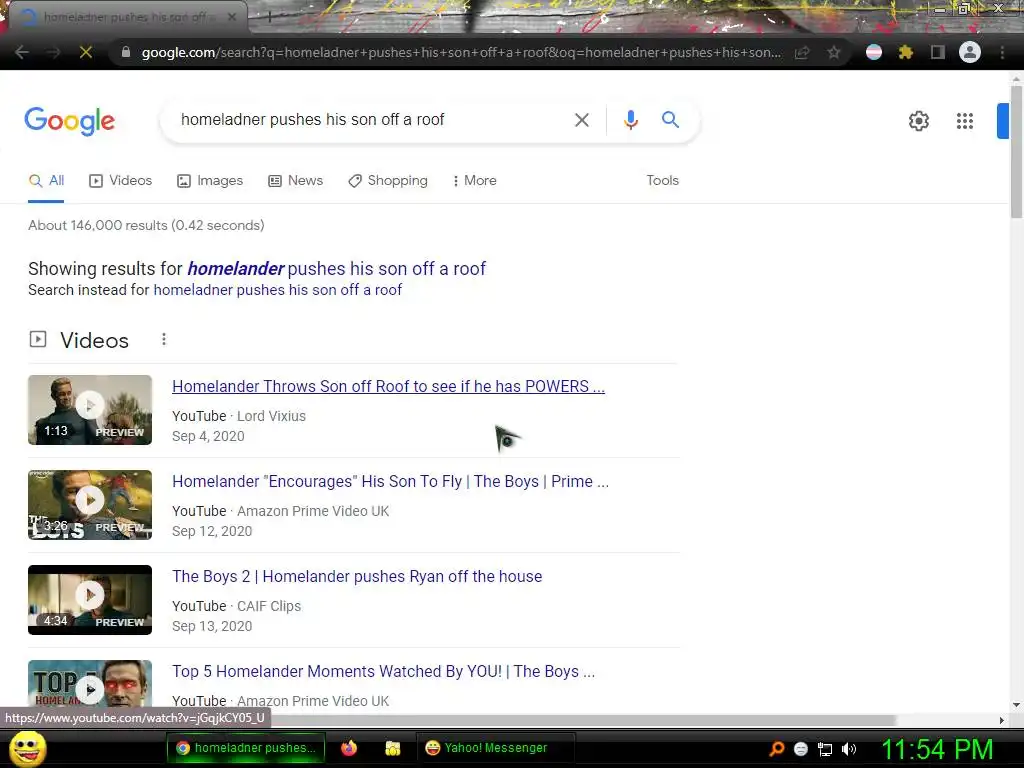Screen dimensions: 1024x768
Task: Open the striped flag extension icon
Action: pyautogui.click(x=874, y=52)
